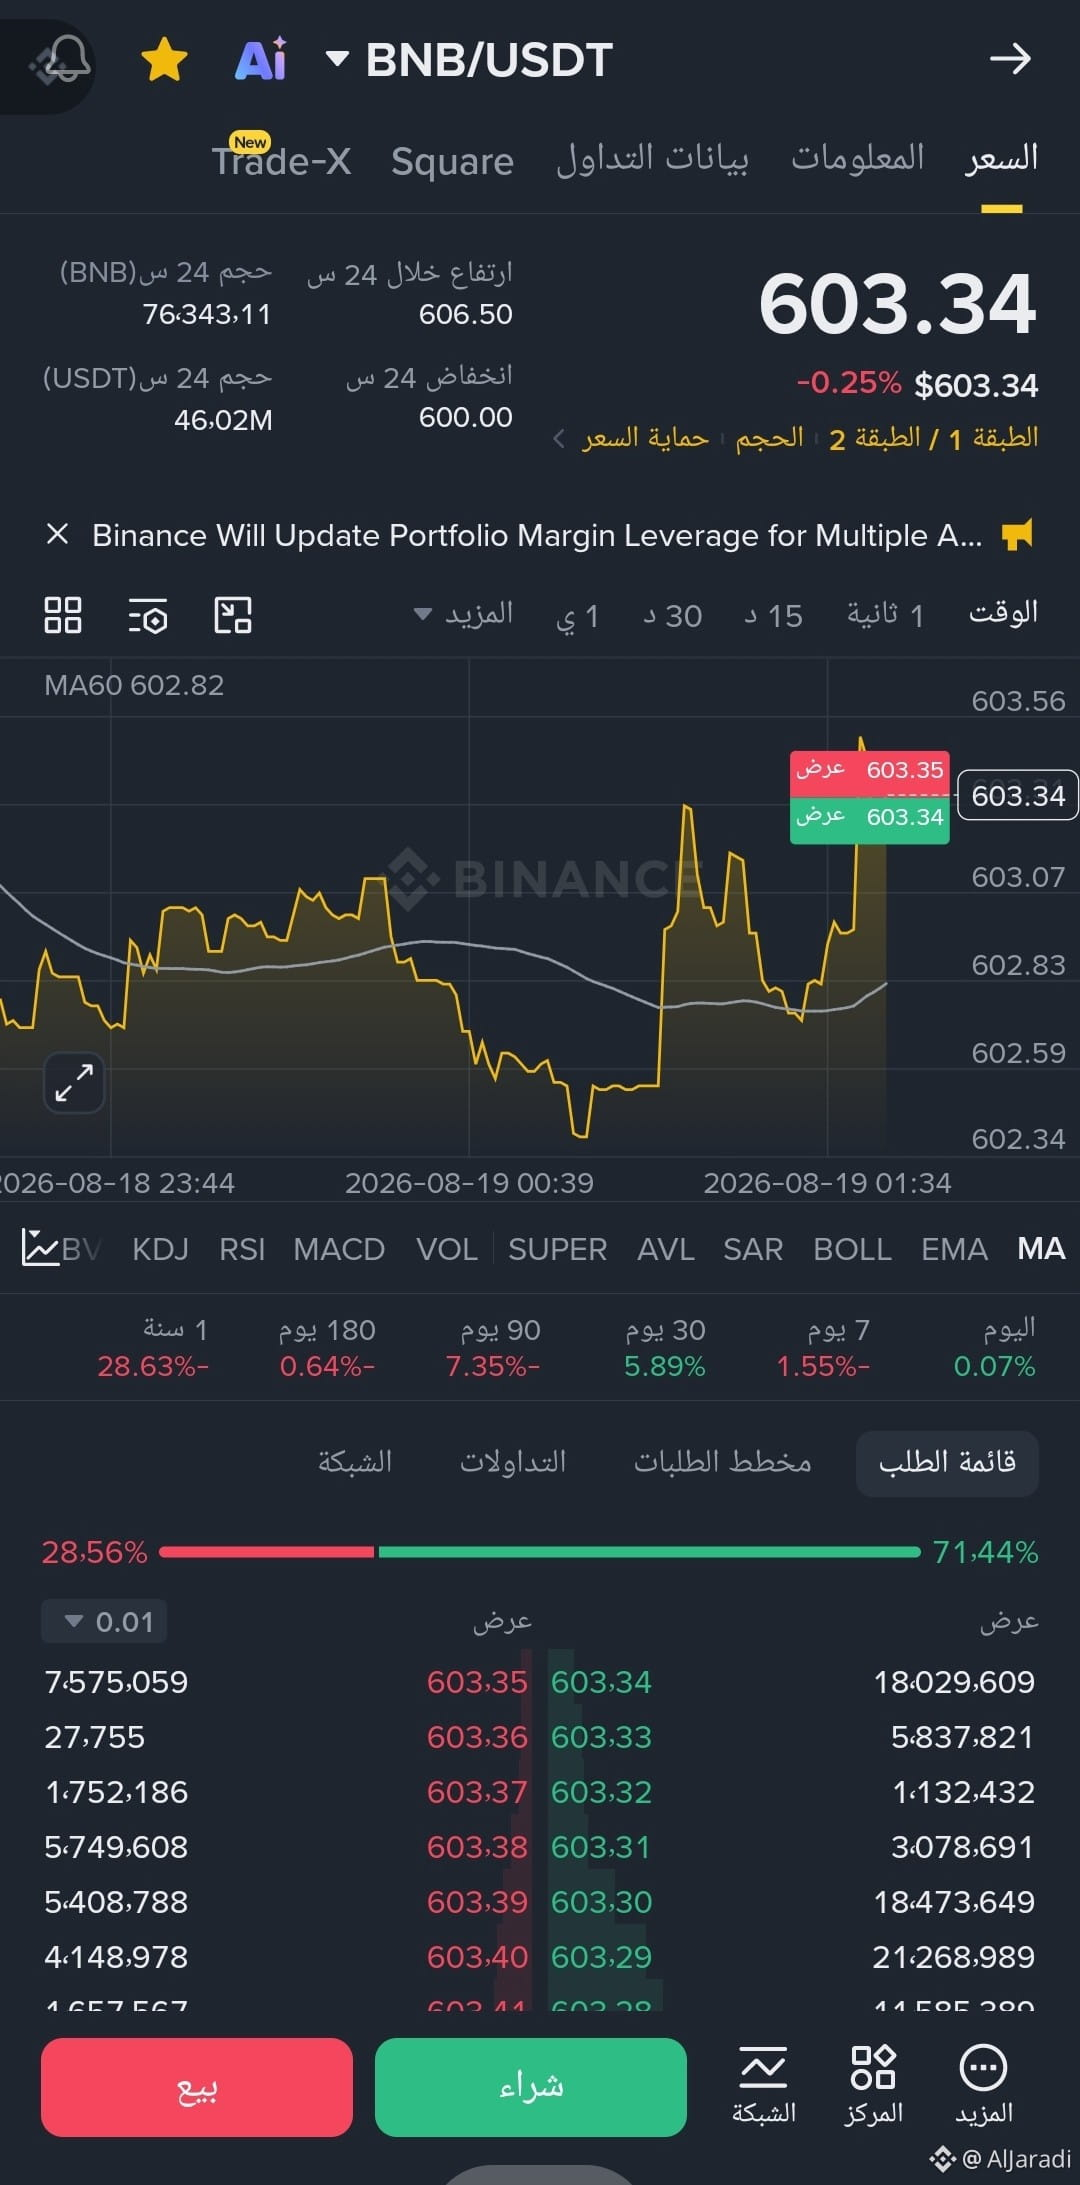
Task: Select the 1 ي daily timeframe
Action: [x=577, y=616]
